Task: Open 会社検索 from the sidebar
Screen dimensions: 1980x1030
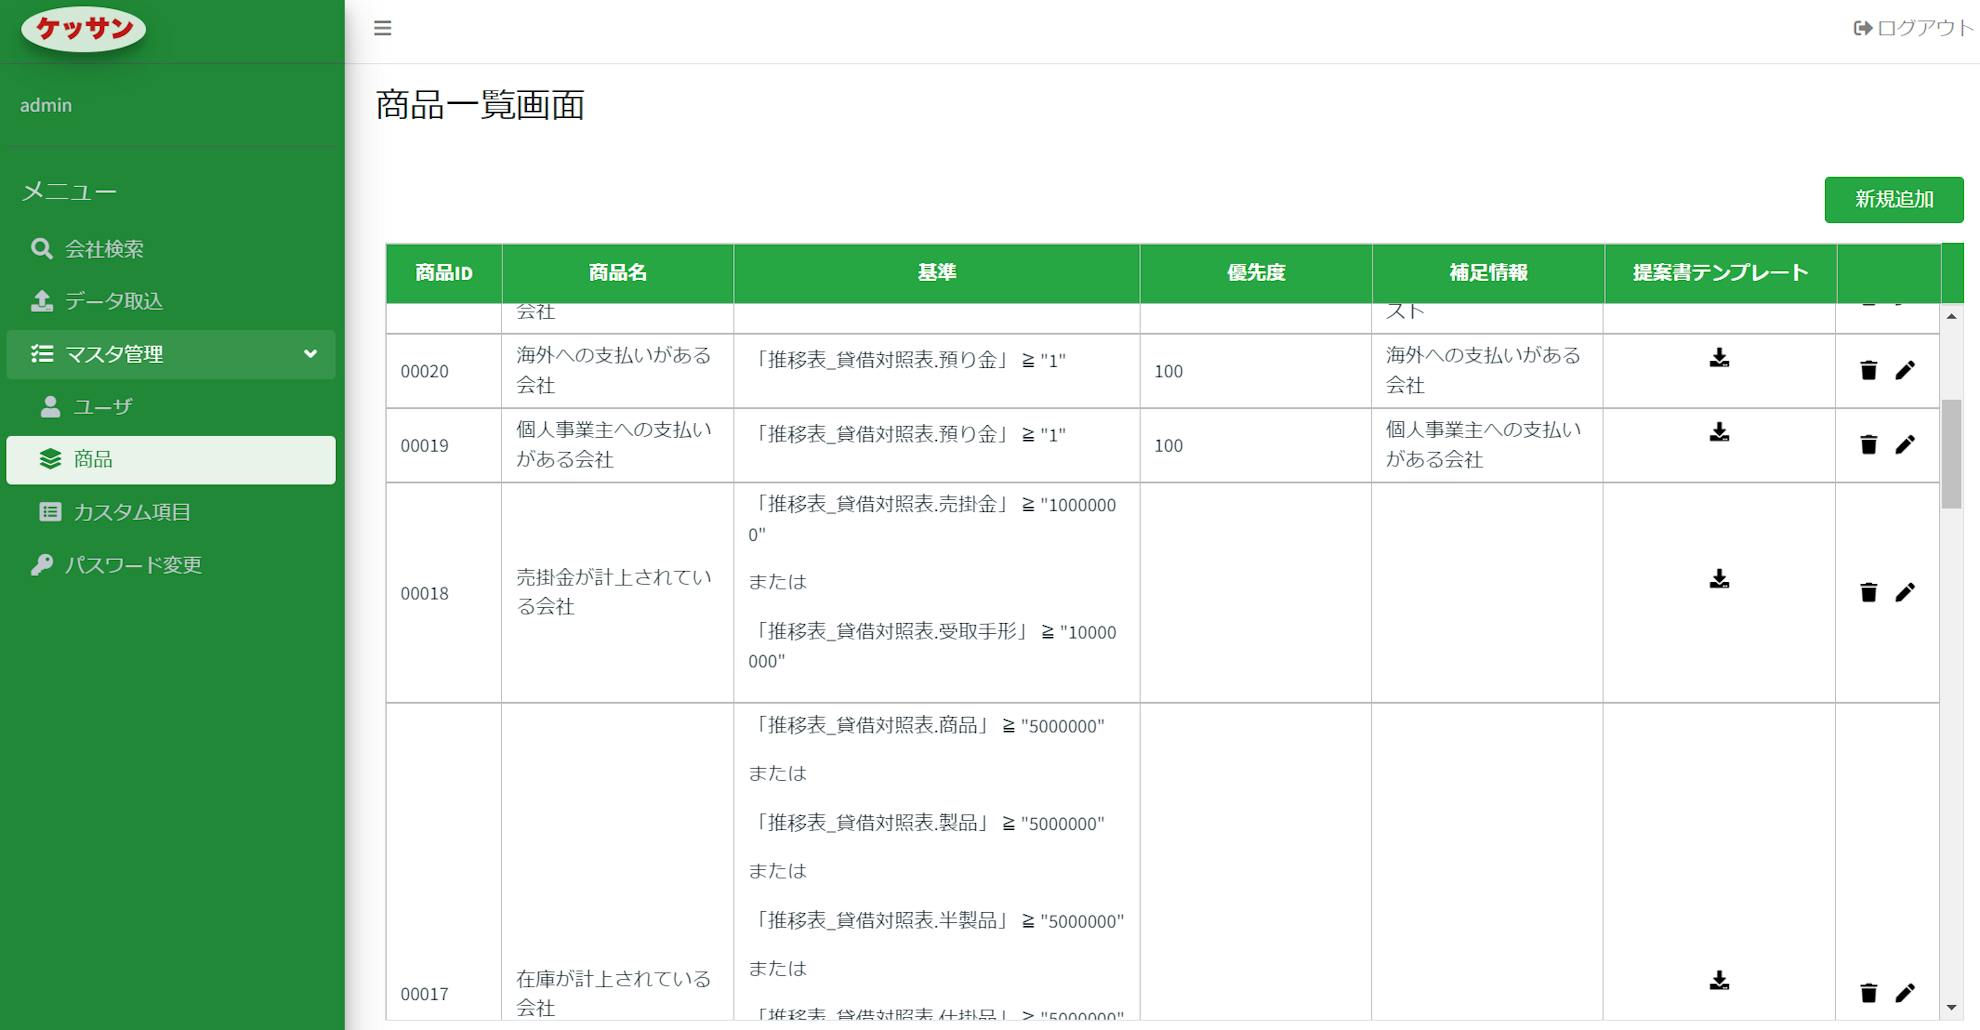Action: point(104,249)
